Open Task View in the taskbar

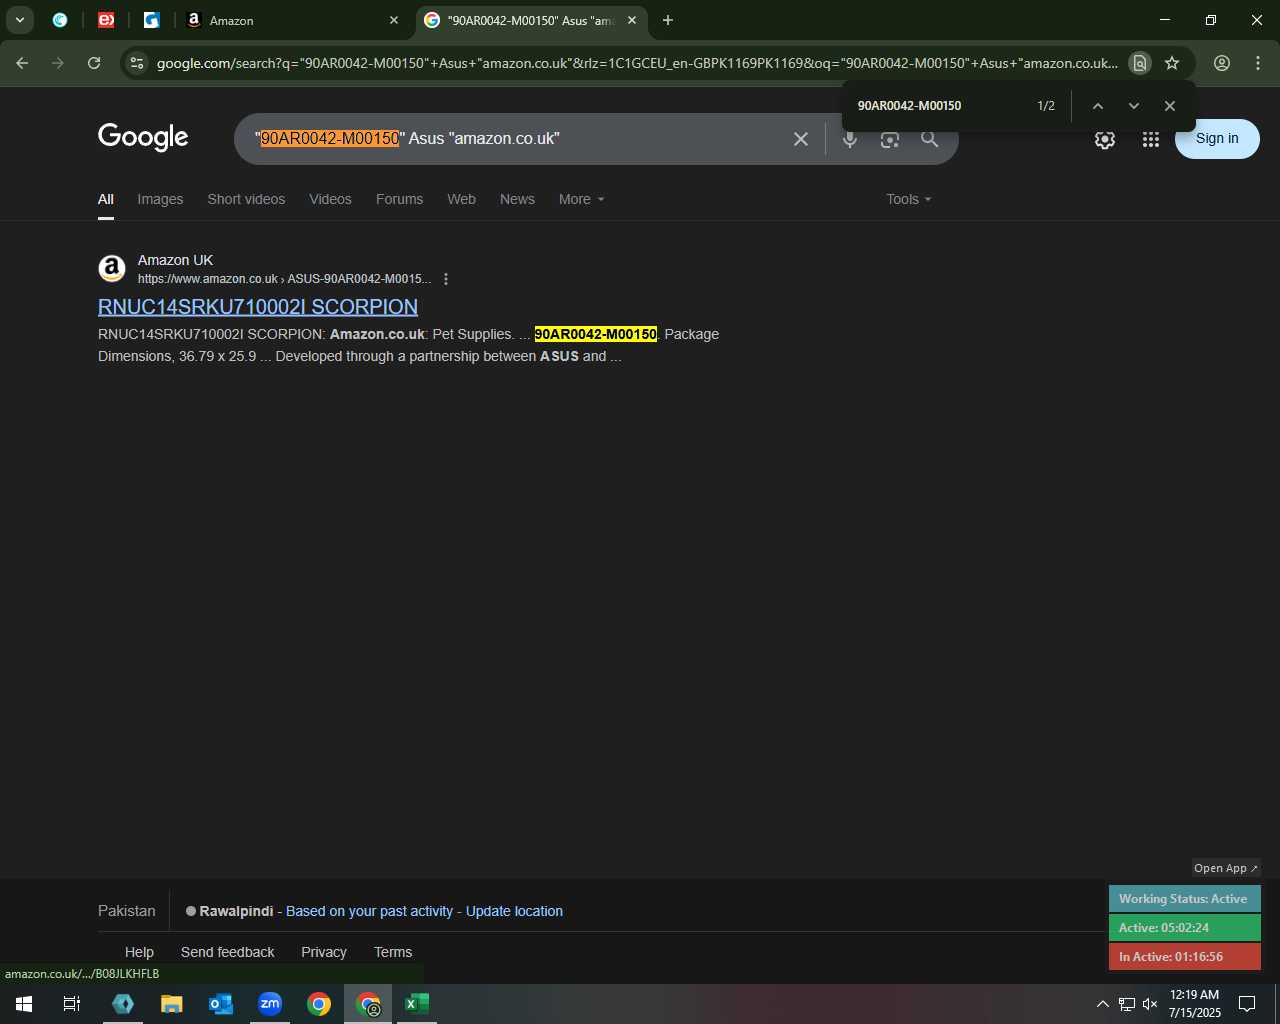click(72, 1004)
